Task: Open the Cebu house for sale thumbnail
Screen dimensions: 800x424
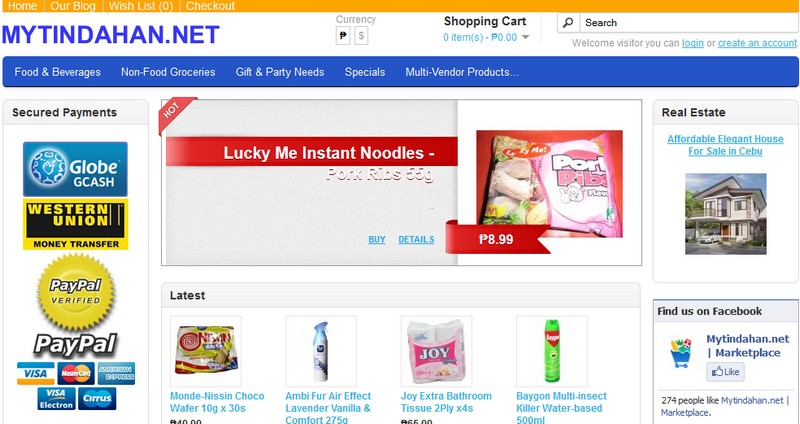Action: [726, 214]
